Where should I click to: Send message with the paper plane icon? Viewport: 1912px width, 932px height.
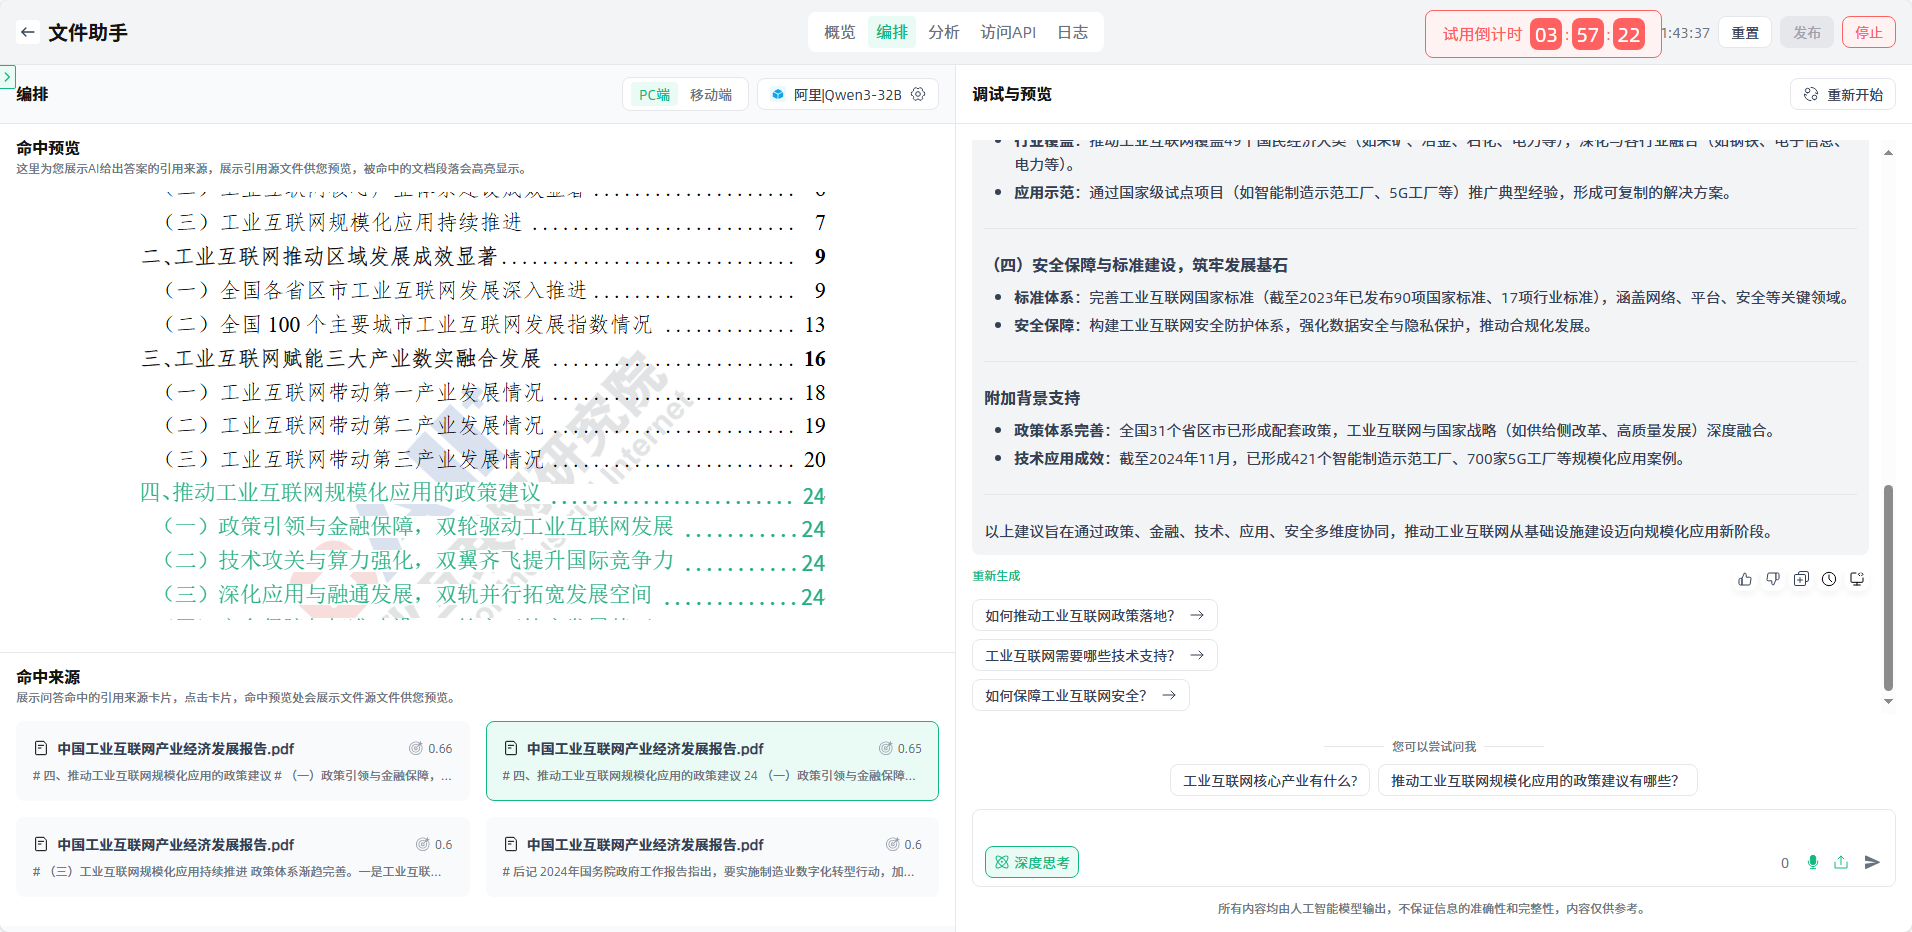point(1872,862)
